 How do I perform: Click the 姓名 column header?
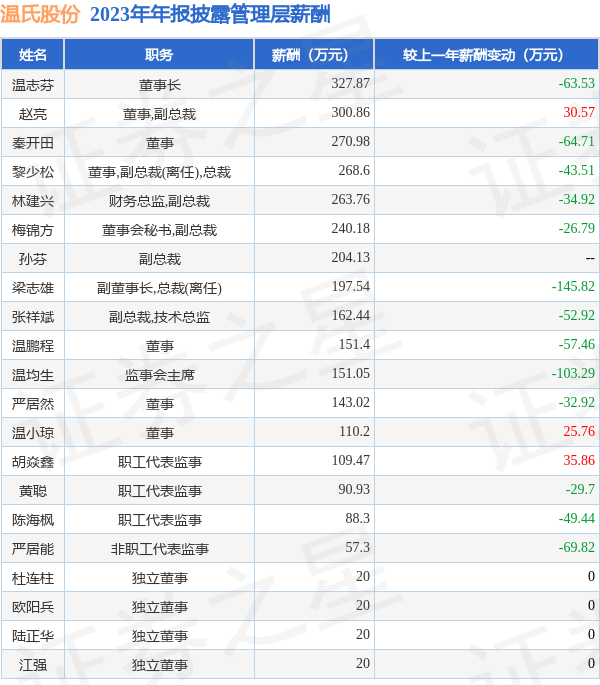point(33,55)
